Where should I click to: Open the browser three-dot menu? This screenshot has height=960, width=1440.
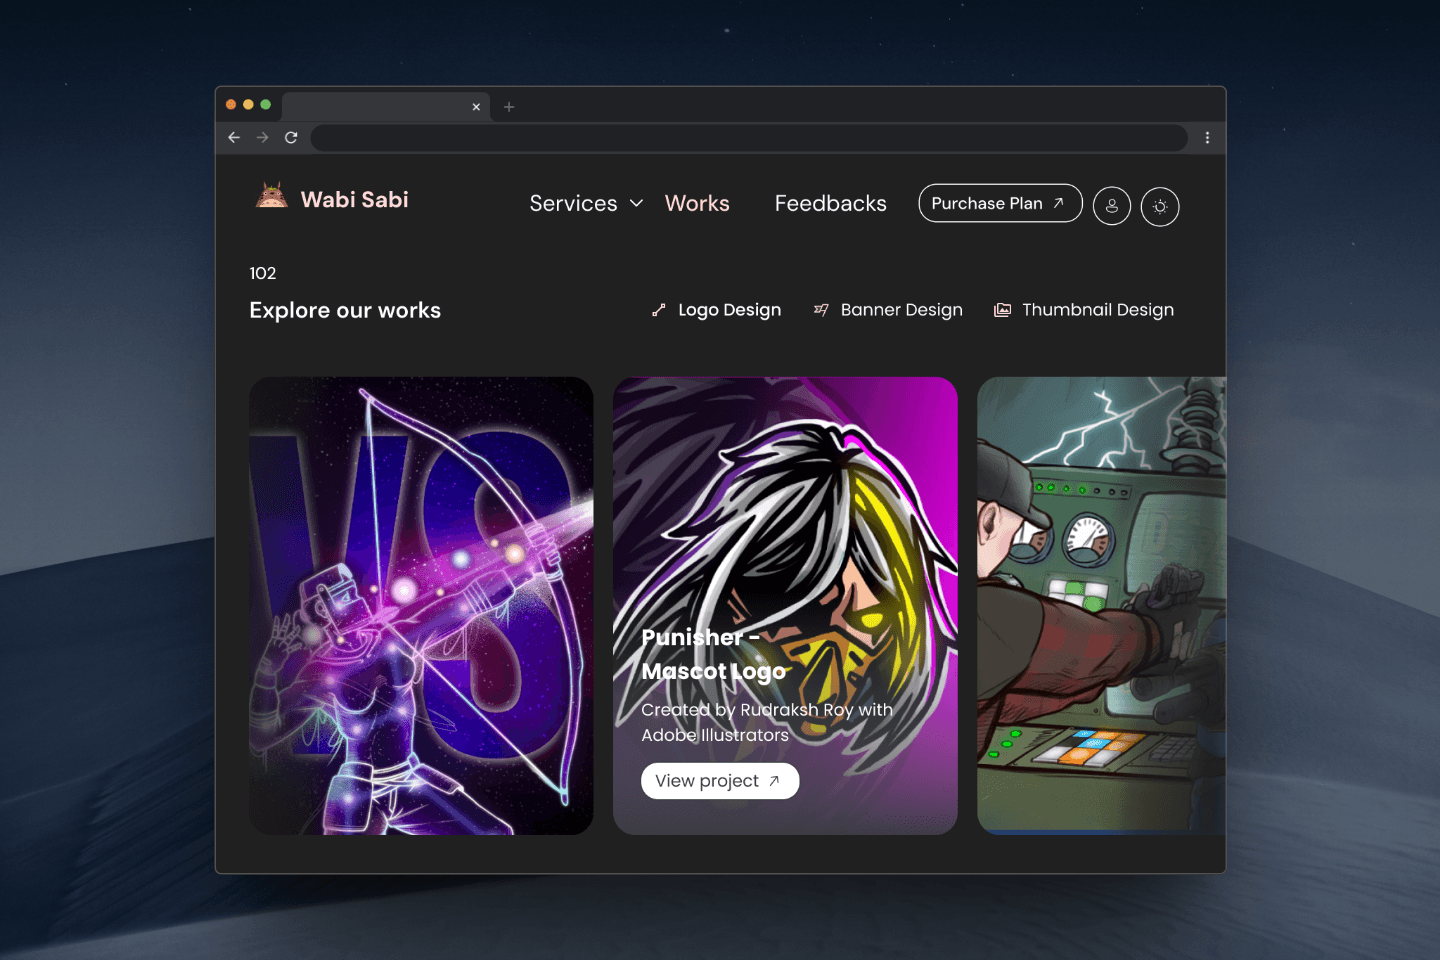point(1207,138)
